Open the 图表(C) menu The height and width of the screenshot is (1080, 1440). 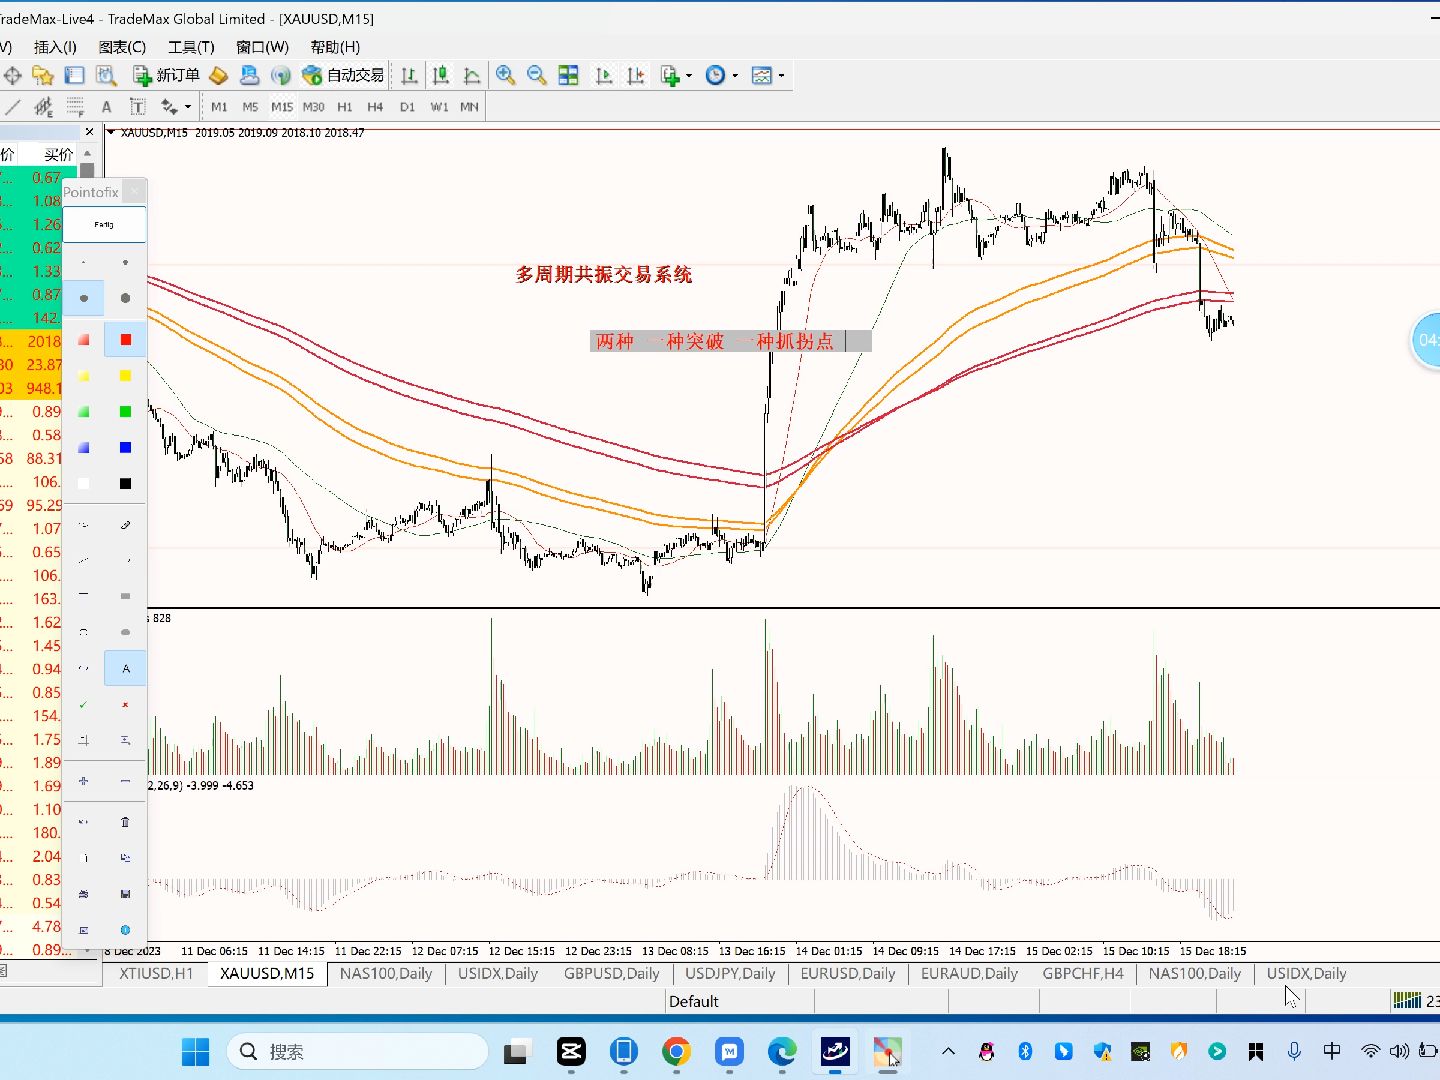[x=122, y=47]
